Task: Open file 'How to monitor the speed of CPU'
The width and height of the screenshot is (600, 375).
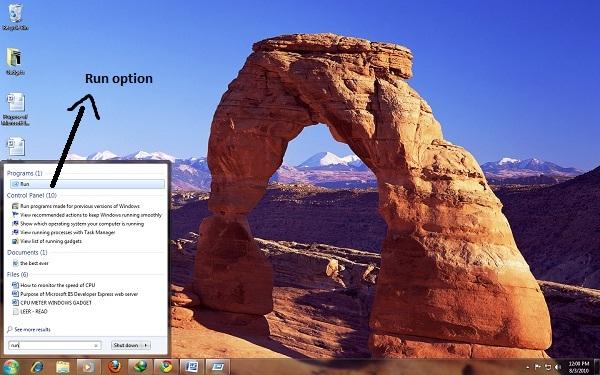Action: (57, 285)
